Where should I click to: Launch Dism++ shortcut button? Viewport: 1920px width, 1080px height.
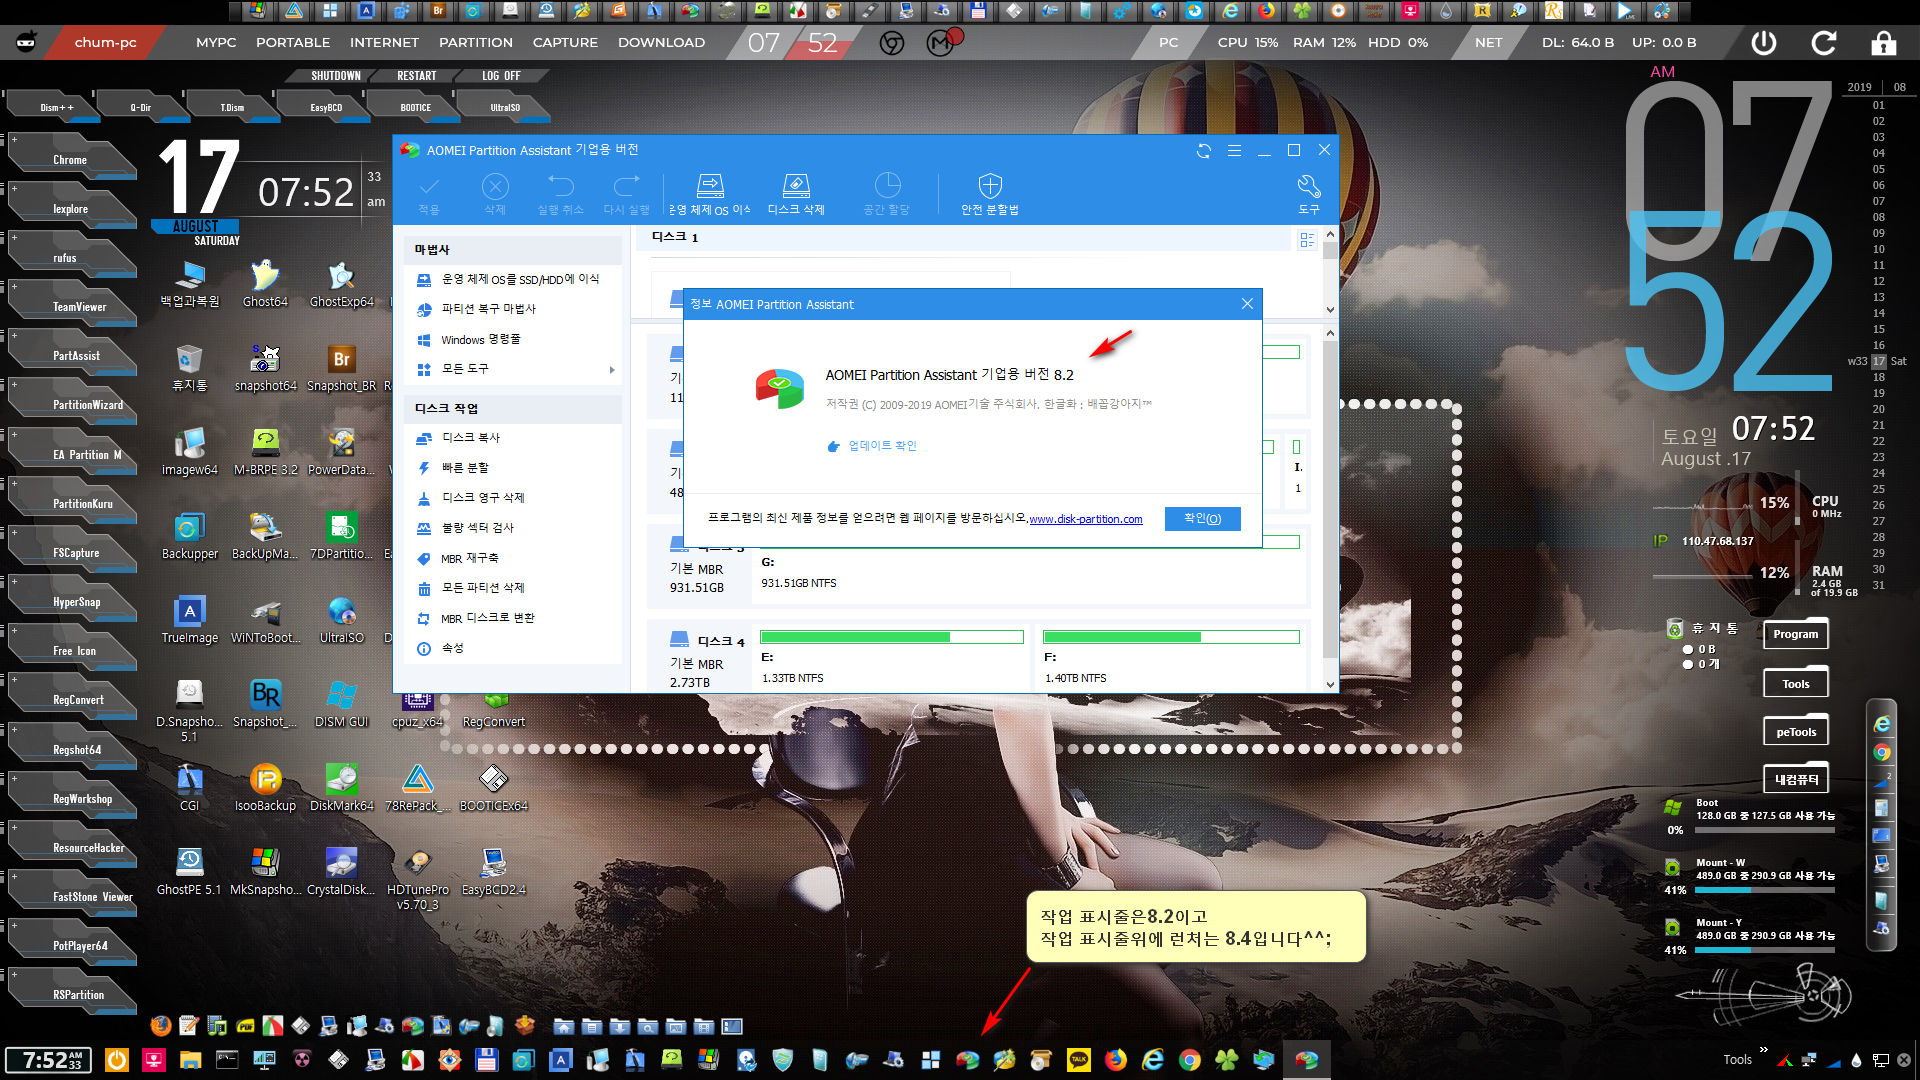click(56, 107)
